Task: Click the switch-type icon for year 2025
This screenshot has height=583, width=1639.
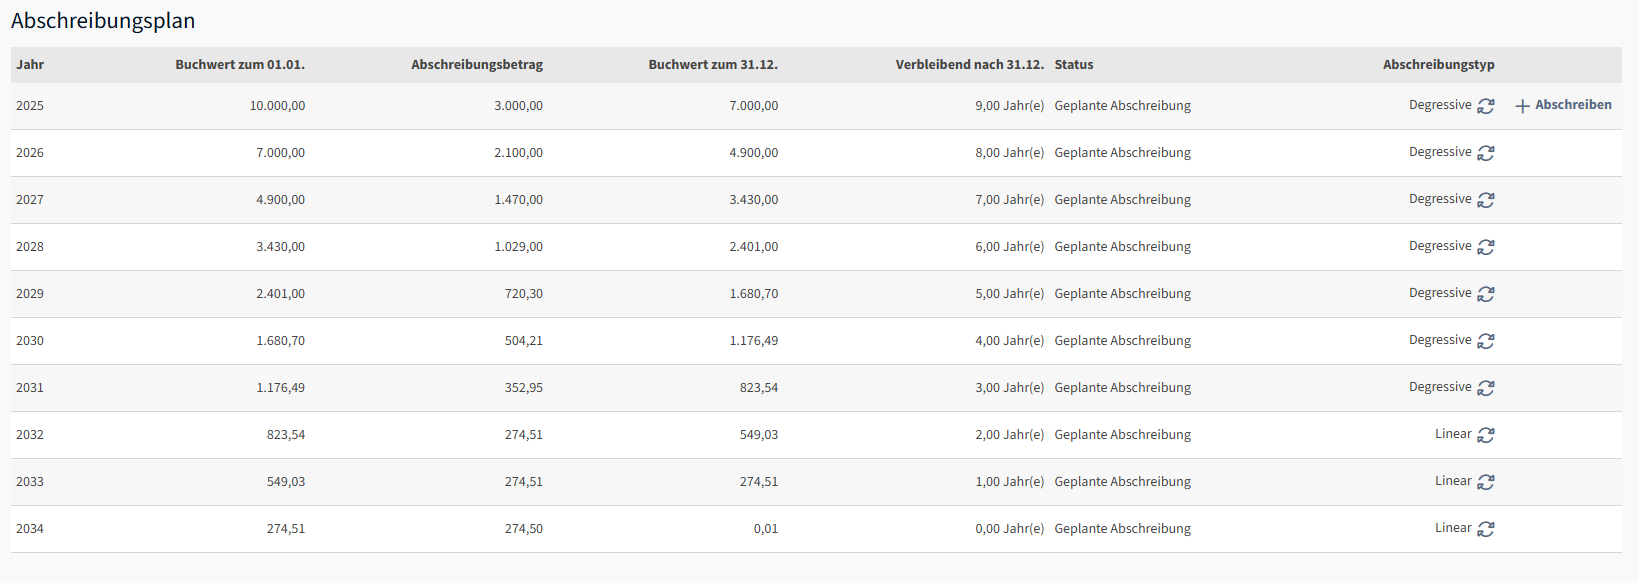Action: coord(1486,106)
